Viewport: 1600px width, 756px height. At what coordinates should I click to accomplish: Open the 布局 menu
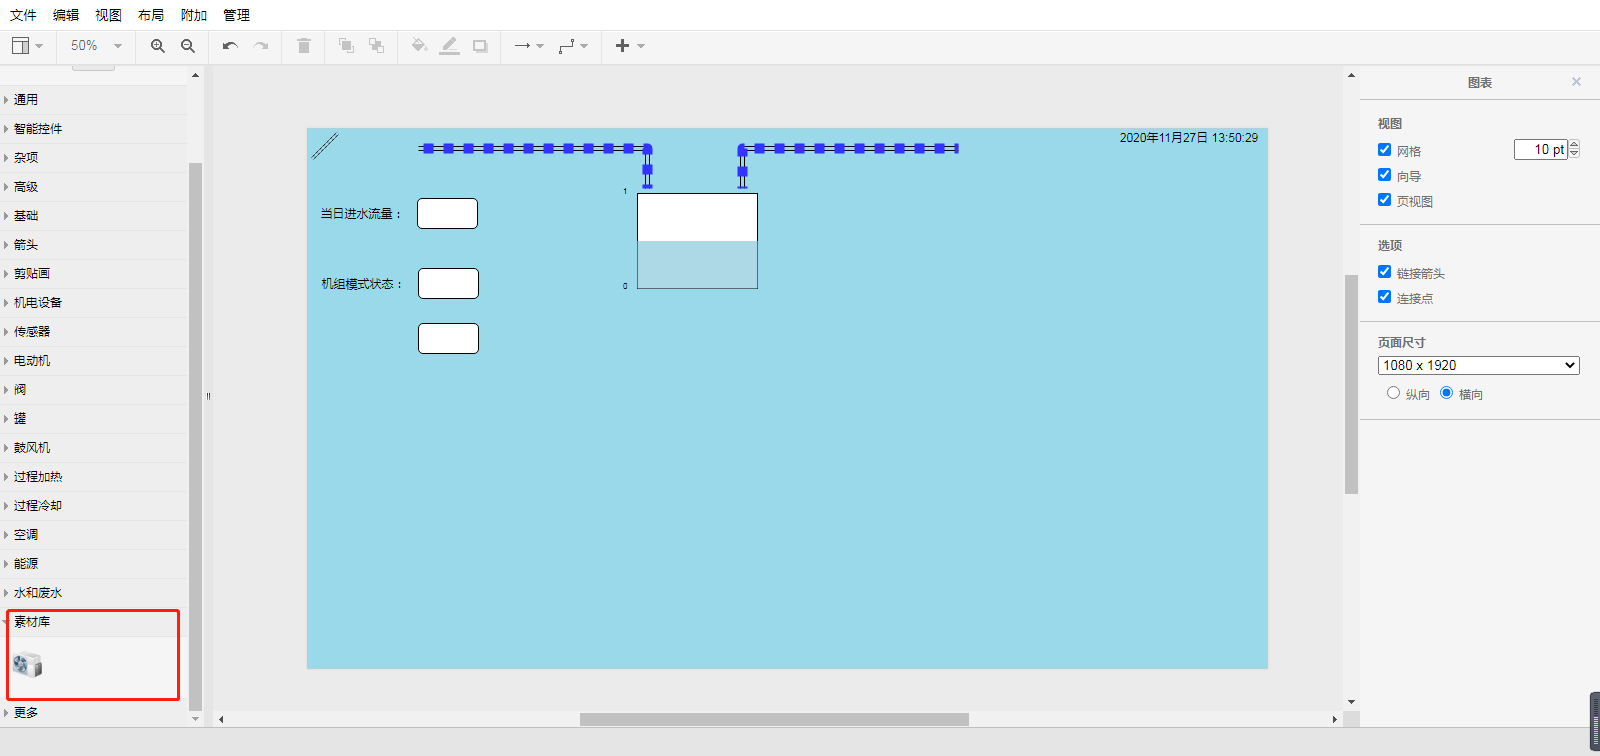click(151, 15)
